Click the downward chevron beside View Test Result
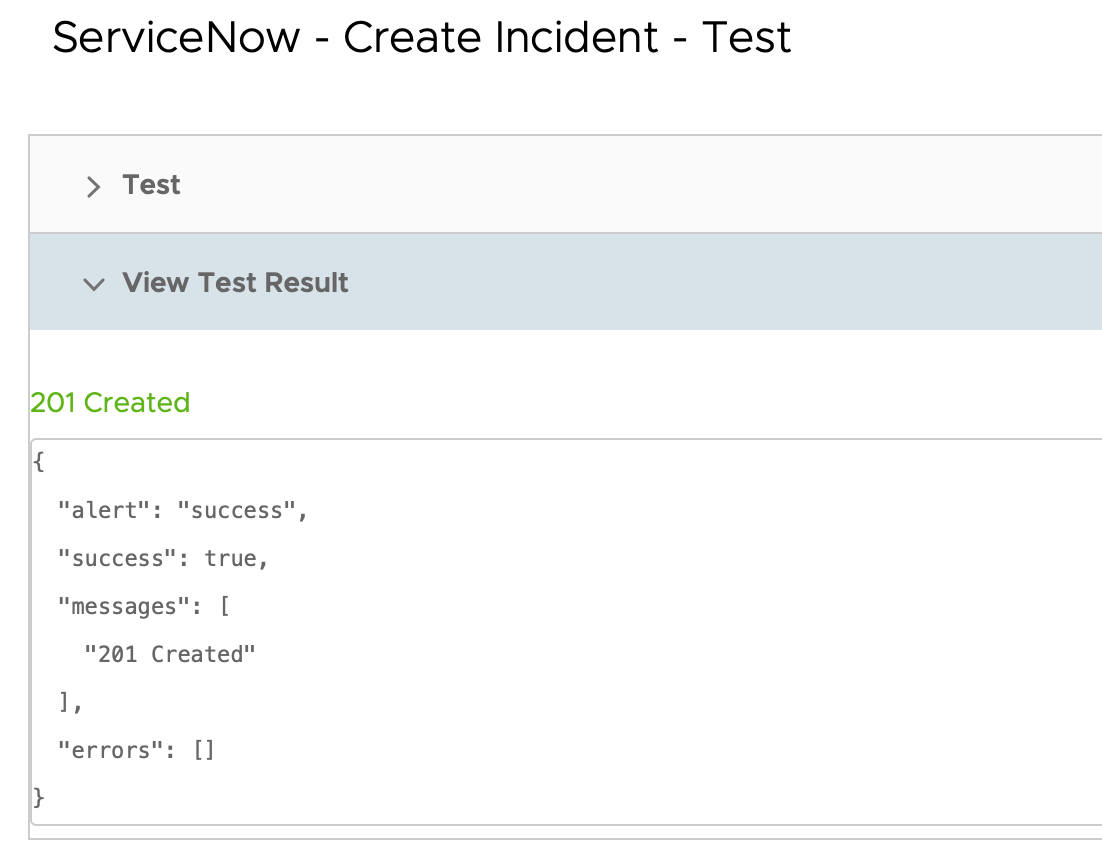Screen dimensions: 1102x848 click(x=94, y=284)
